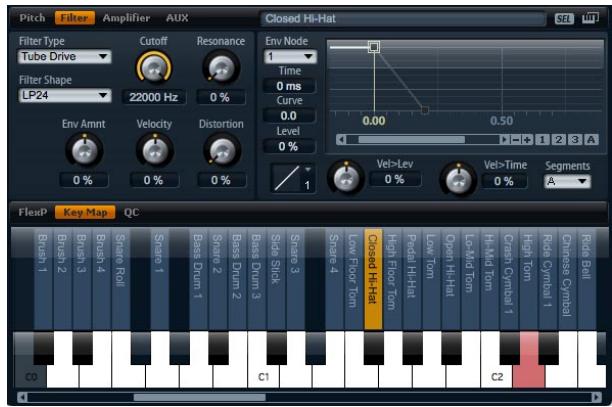The height and width of the screenshot is (407, 612).
Task: Select envelope zoom preset 1
Action: tap(542, 140)
